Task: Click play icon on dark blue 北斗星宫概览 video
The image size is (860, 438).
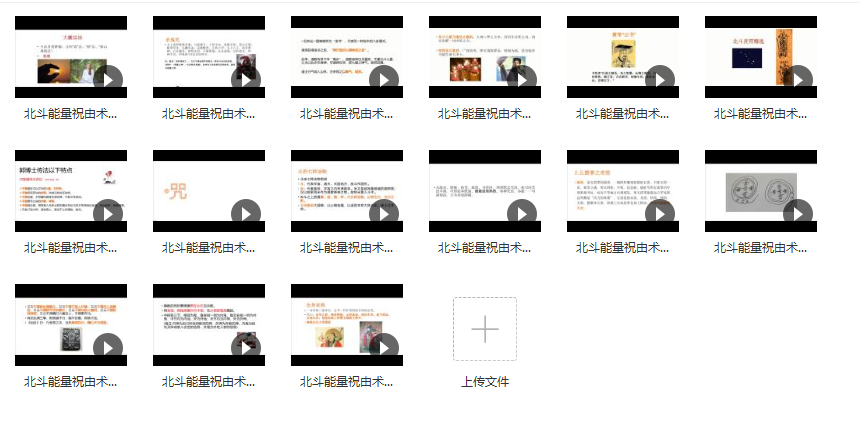Action: pos(798,79)
